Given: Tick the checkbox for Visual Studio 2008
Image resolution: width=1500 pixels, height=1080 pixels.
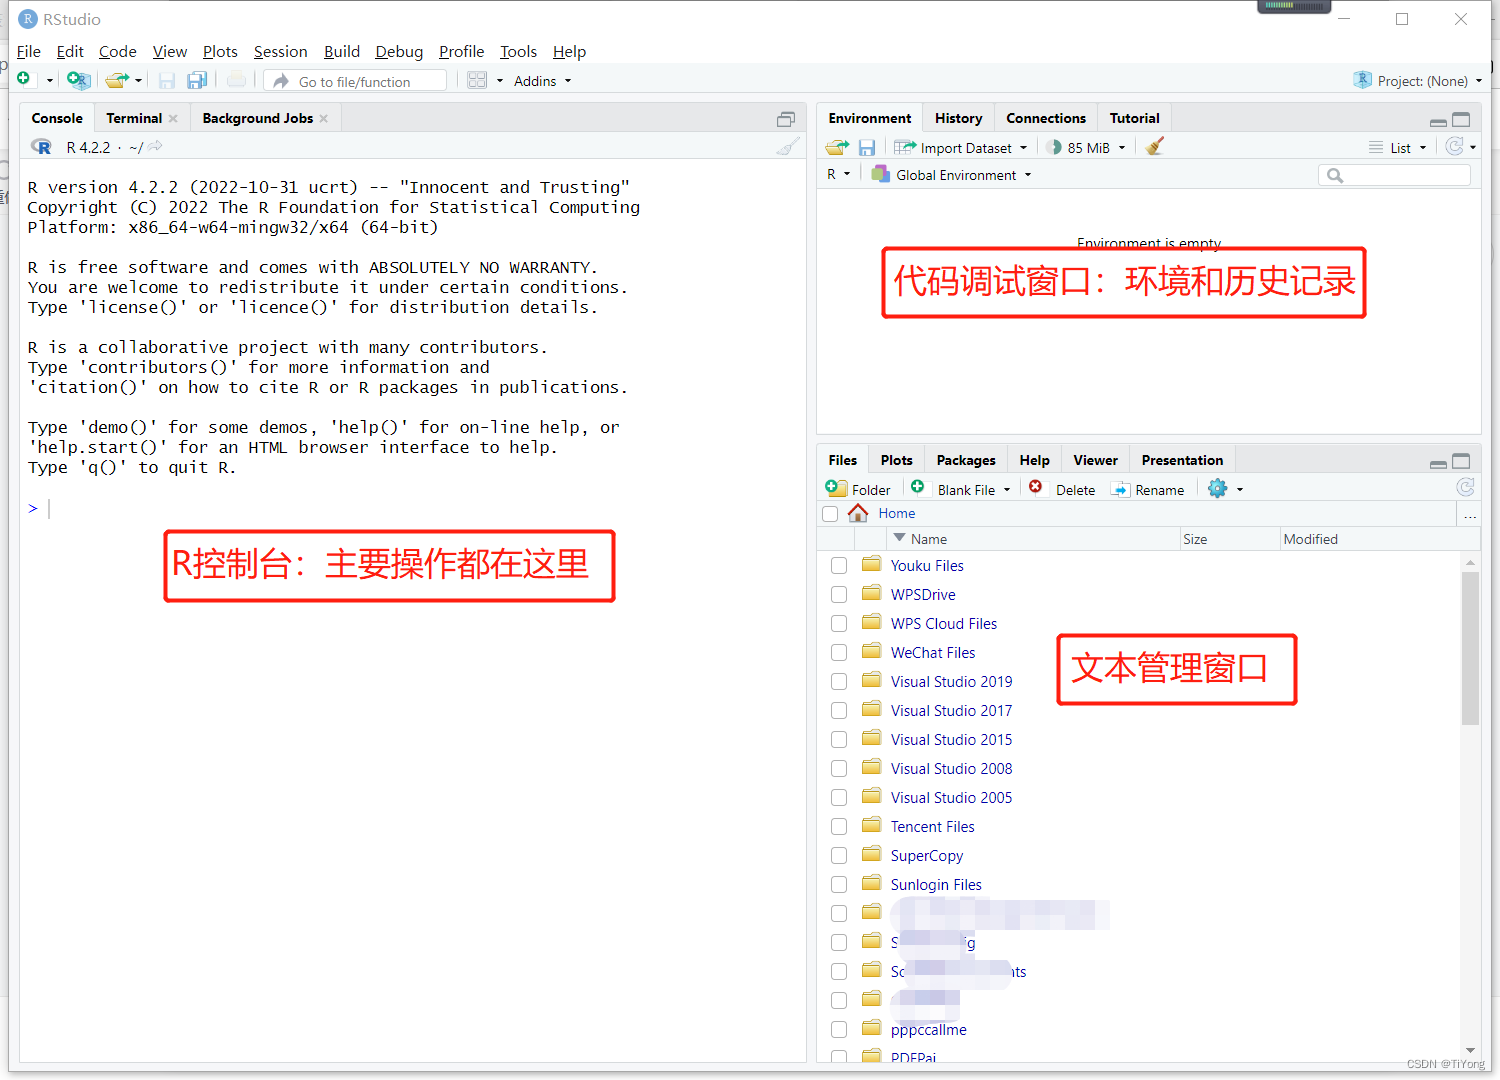Looking at the screenshot, I should pyautogui.click(x=839, y=769).
